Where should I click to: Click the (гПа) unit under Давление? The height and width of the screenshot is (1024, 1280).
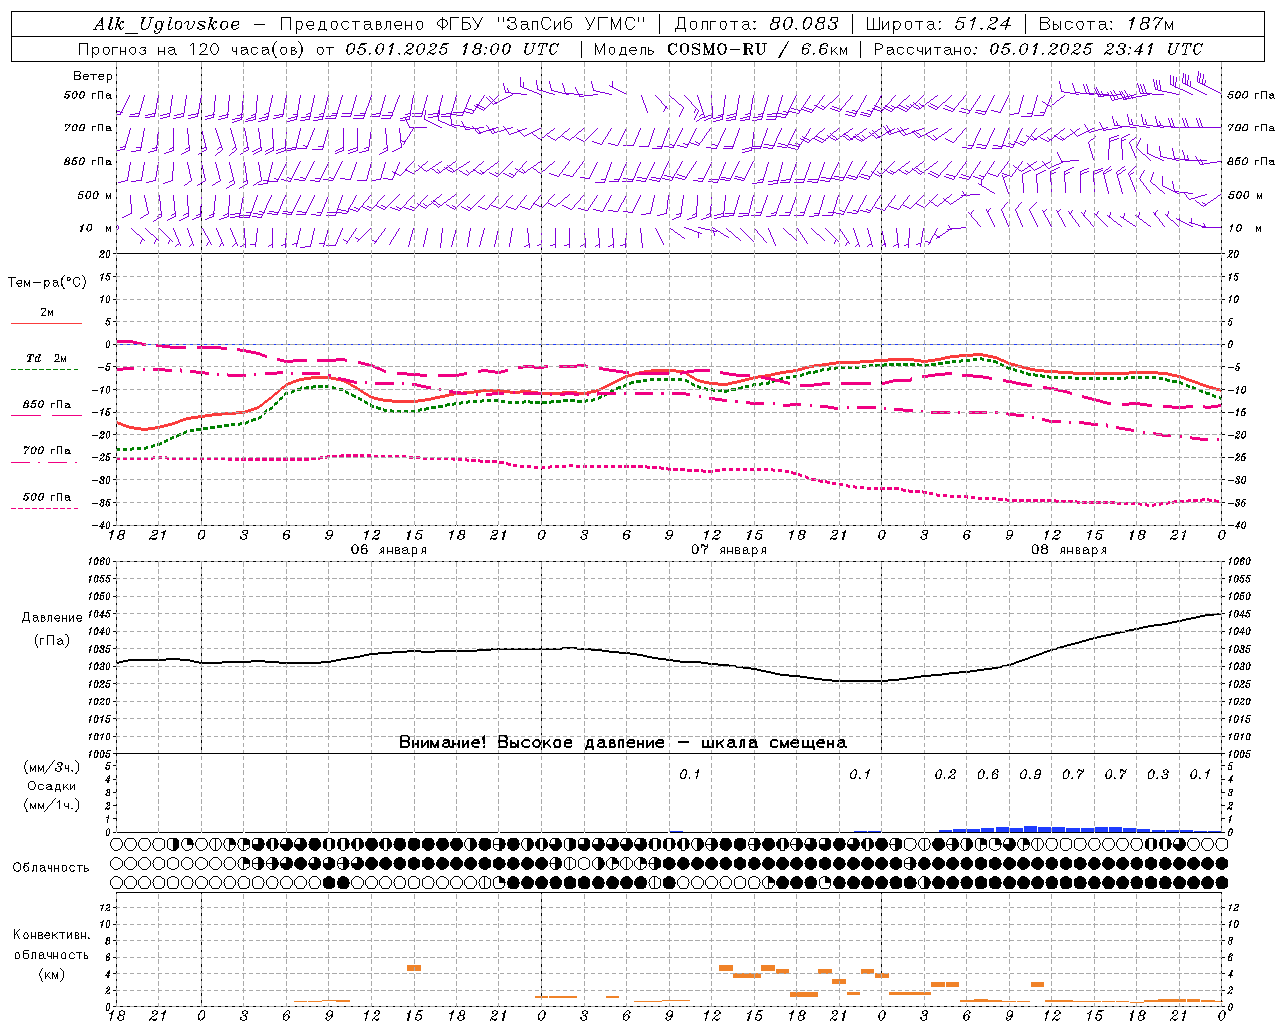[x=52, y=640]
